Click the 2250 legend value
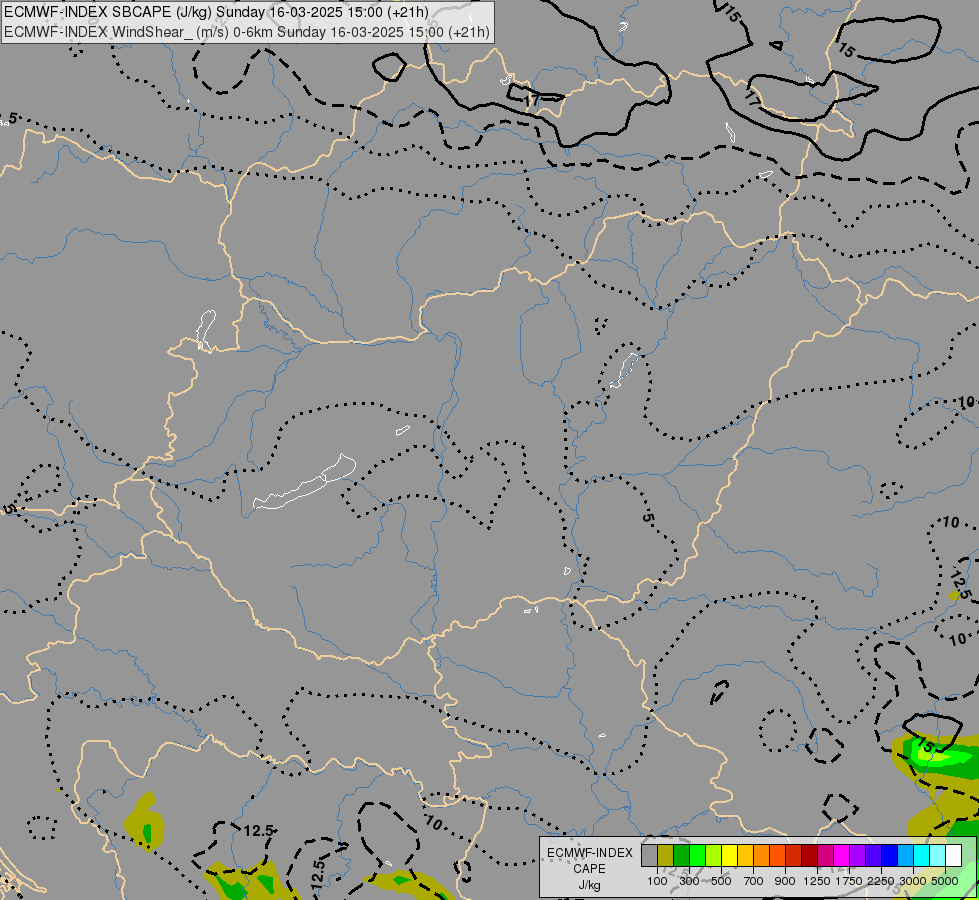The width and height of the screenshot is (979, 900). [x=881, y=881]
